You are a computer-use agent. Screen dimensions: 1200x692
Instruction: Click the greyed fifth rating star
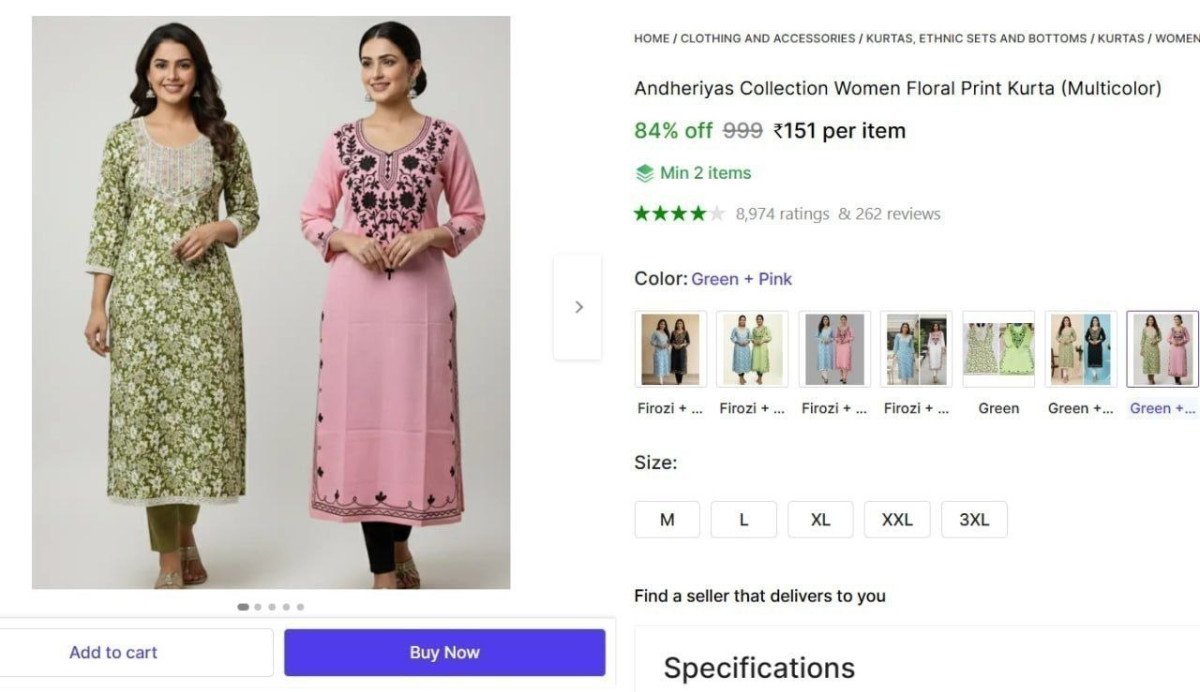716,213
